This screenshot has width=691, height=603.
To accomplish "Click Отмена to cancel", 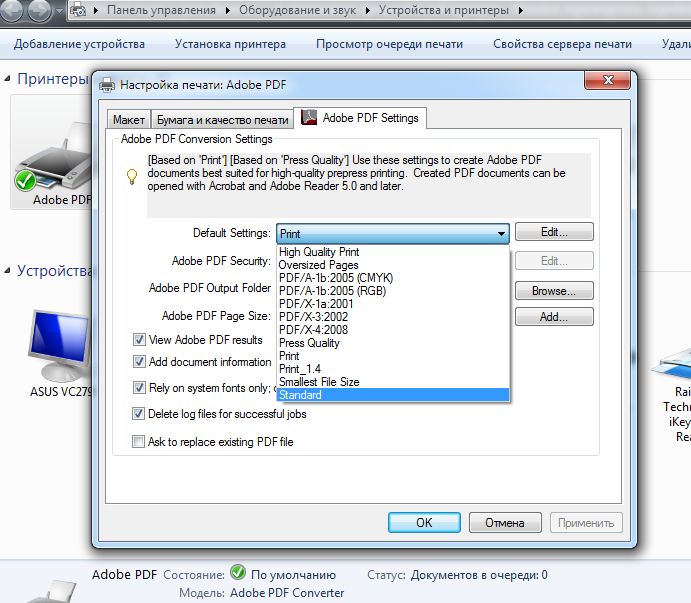I will click(505, 523).
